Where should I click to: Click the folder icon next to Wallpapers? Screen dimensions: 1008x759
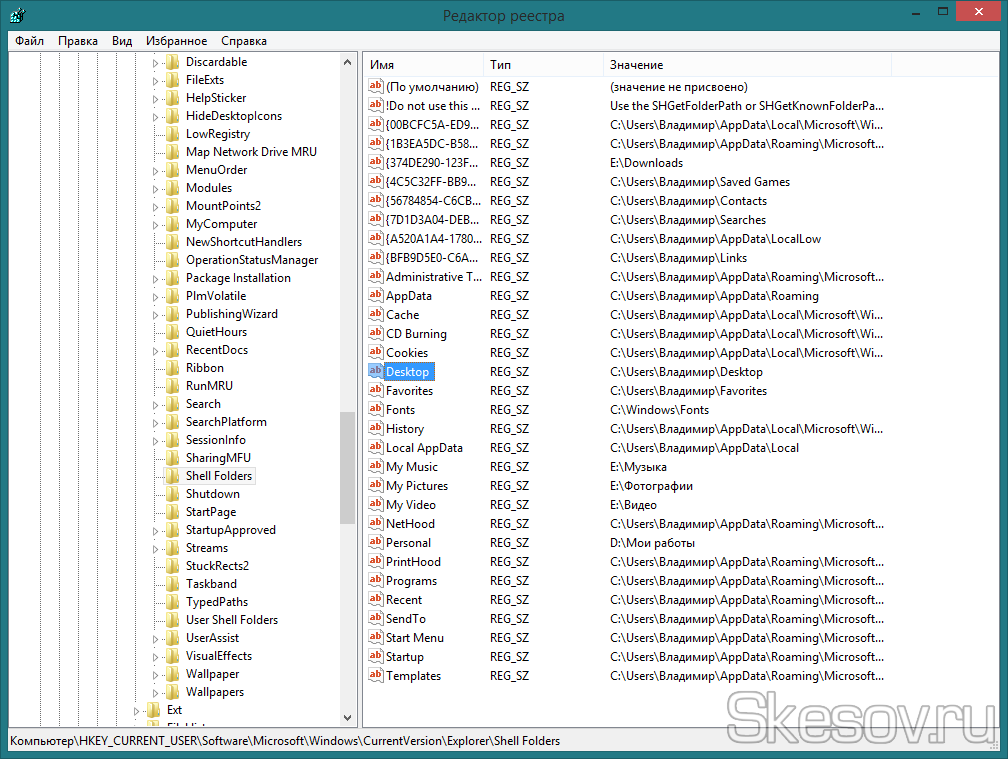click(x=172, y=692)
